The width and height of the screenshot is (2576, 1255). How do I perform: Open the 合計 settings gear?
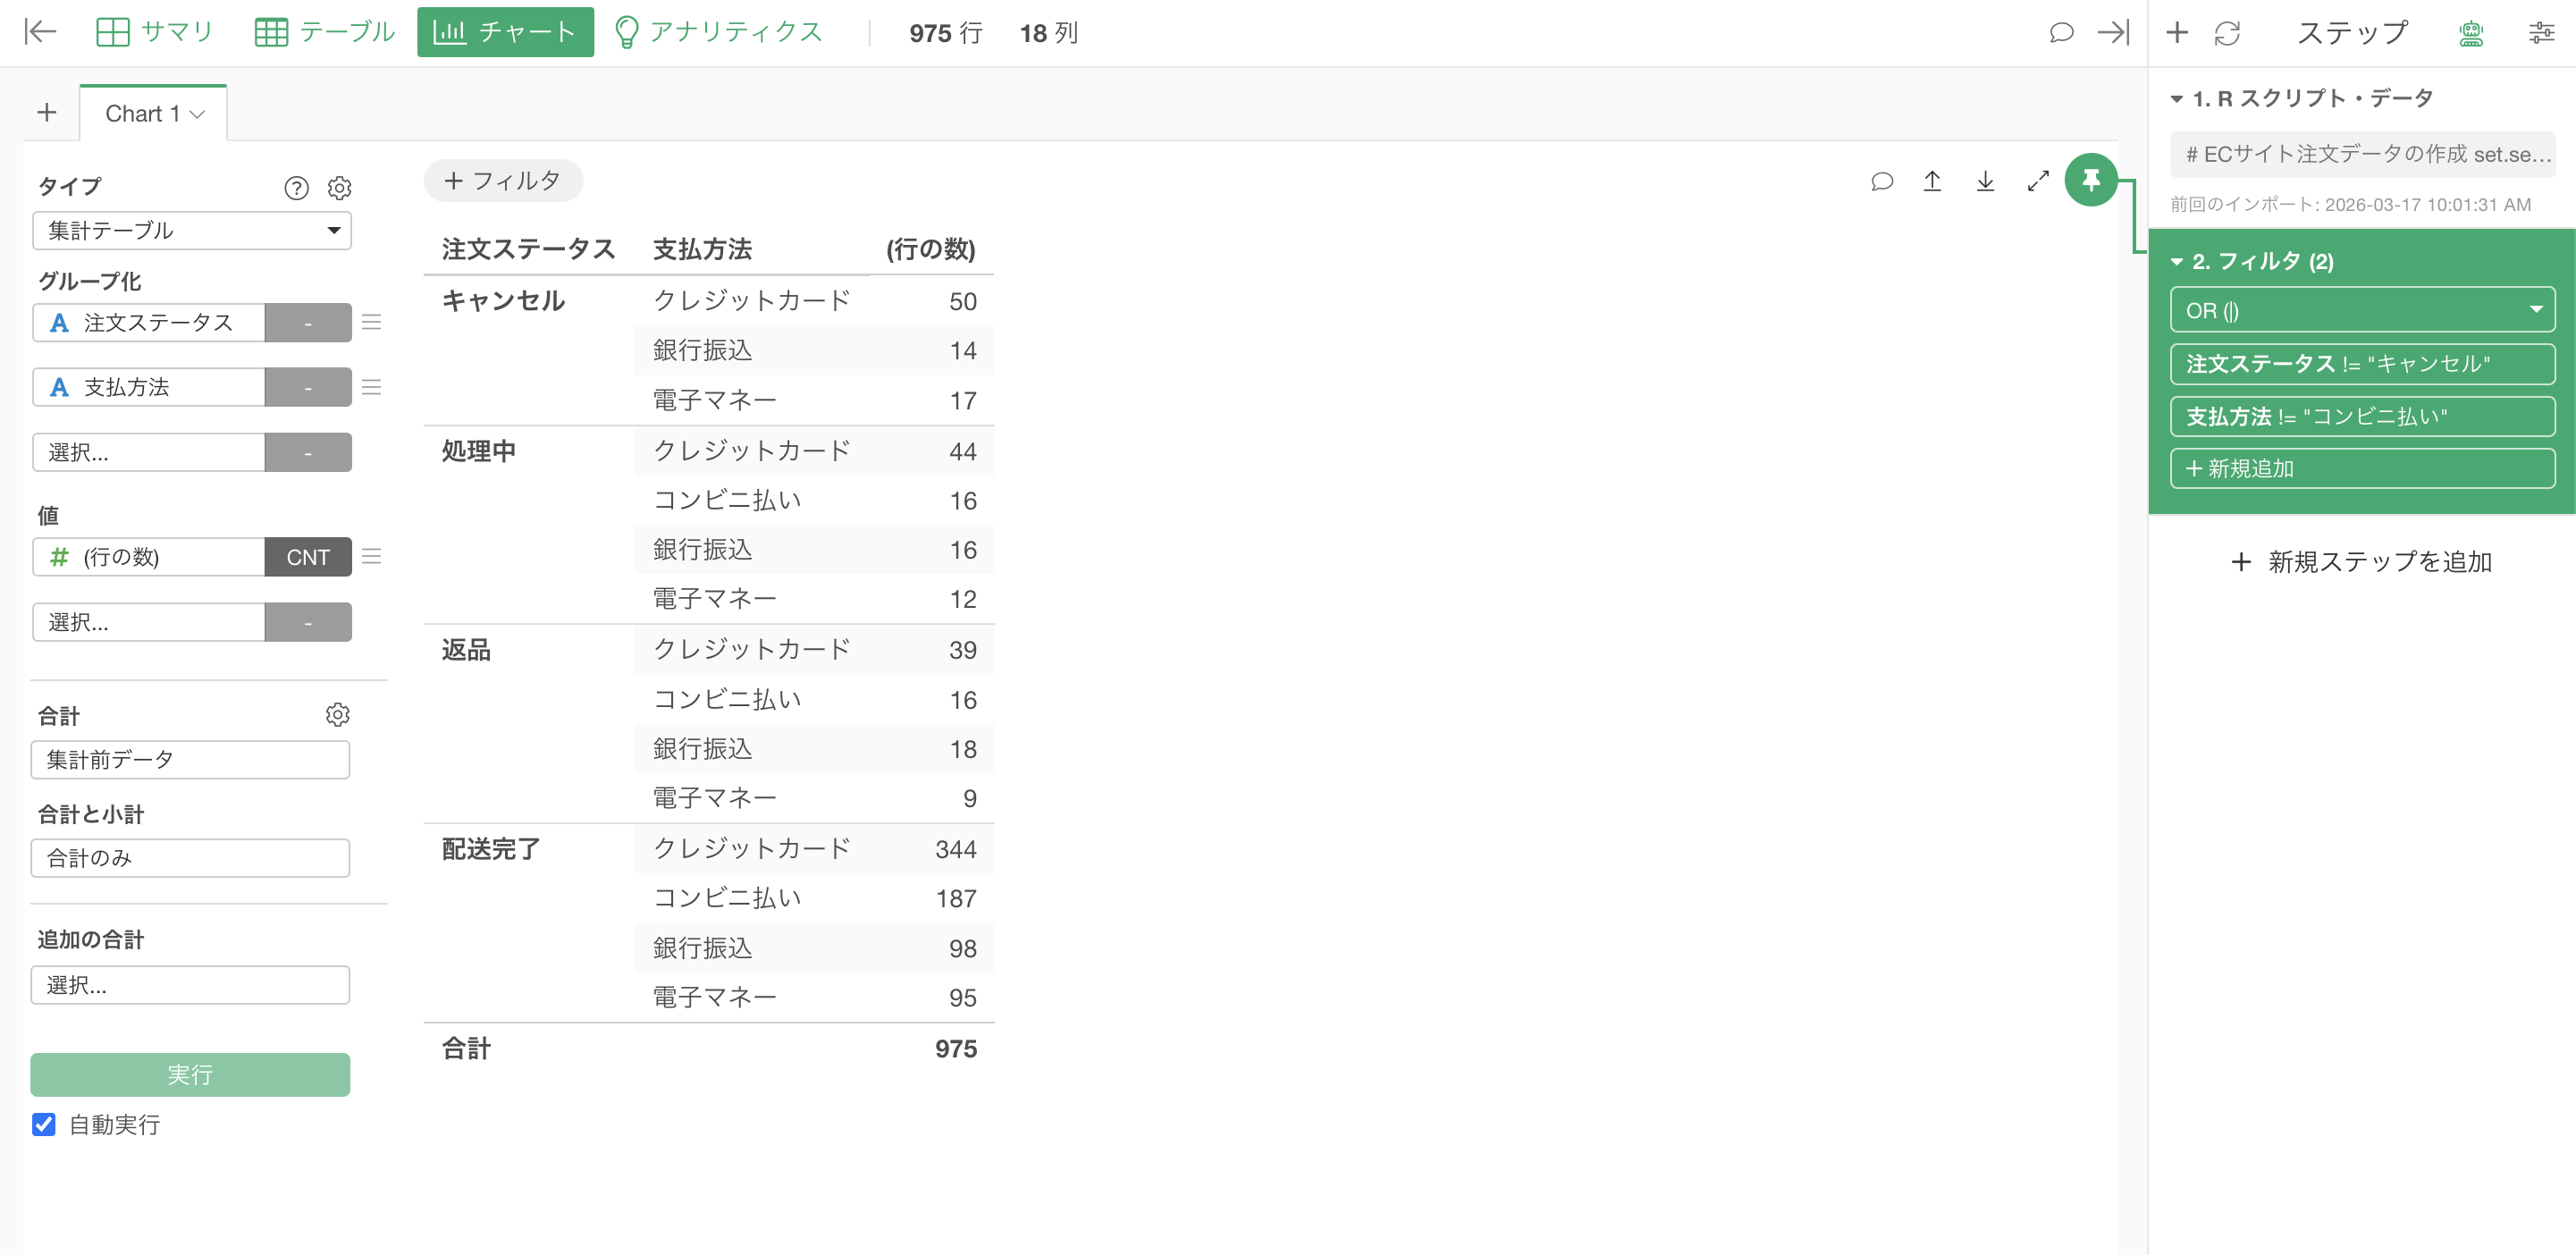(x=338, y=714)
